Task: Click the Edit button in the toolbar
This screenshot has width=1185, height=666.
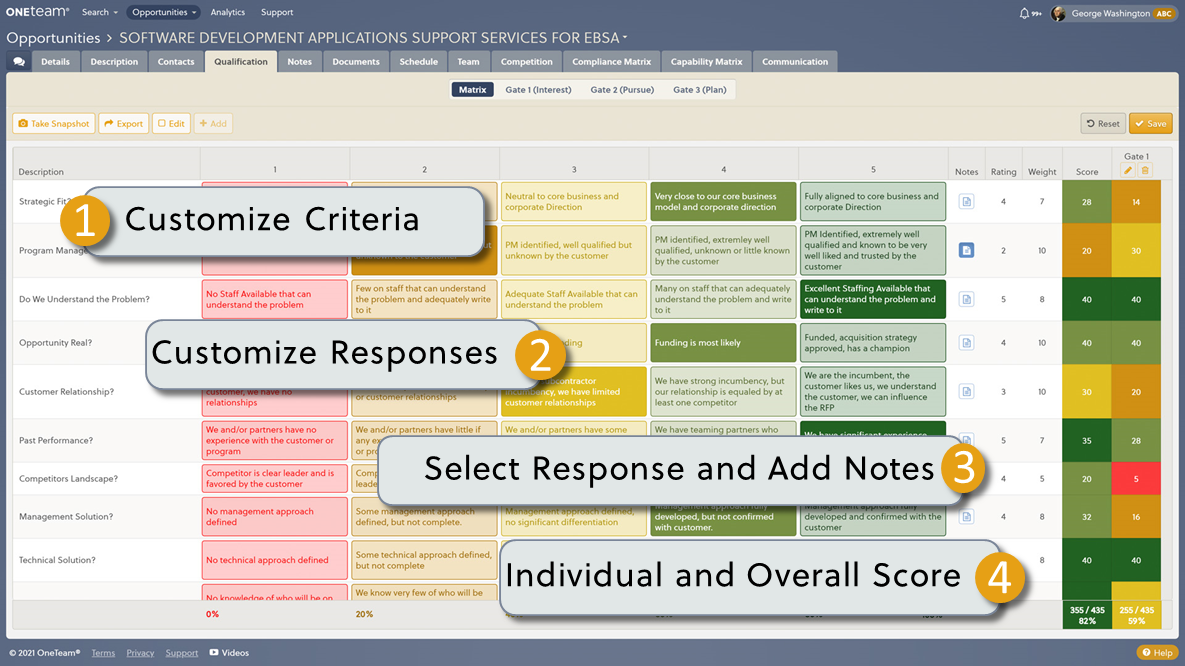Action: coord(171,123)
